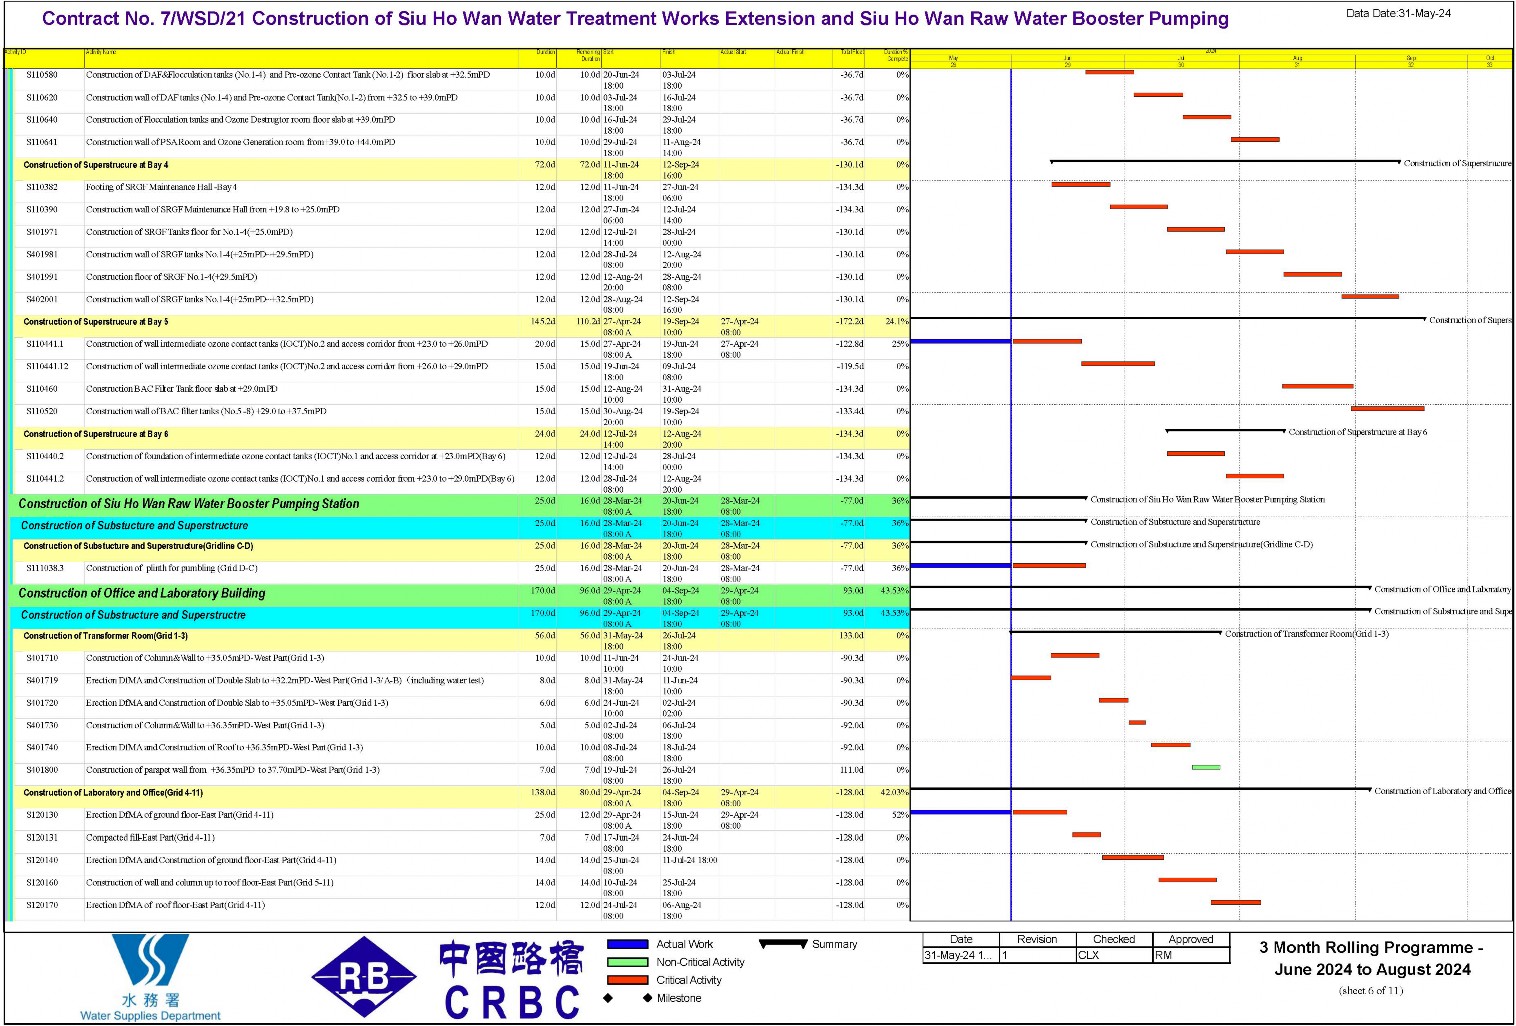Screen dimensions: 1516x1026
Task: Click the '3 Month Rolling Programme' title block
Action: point(1371,958)
